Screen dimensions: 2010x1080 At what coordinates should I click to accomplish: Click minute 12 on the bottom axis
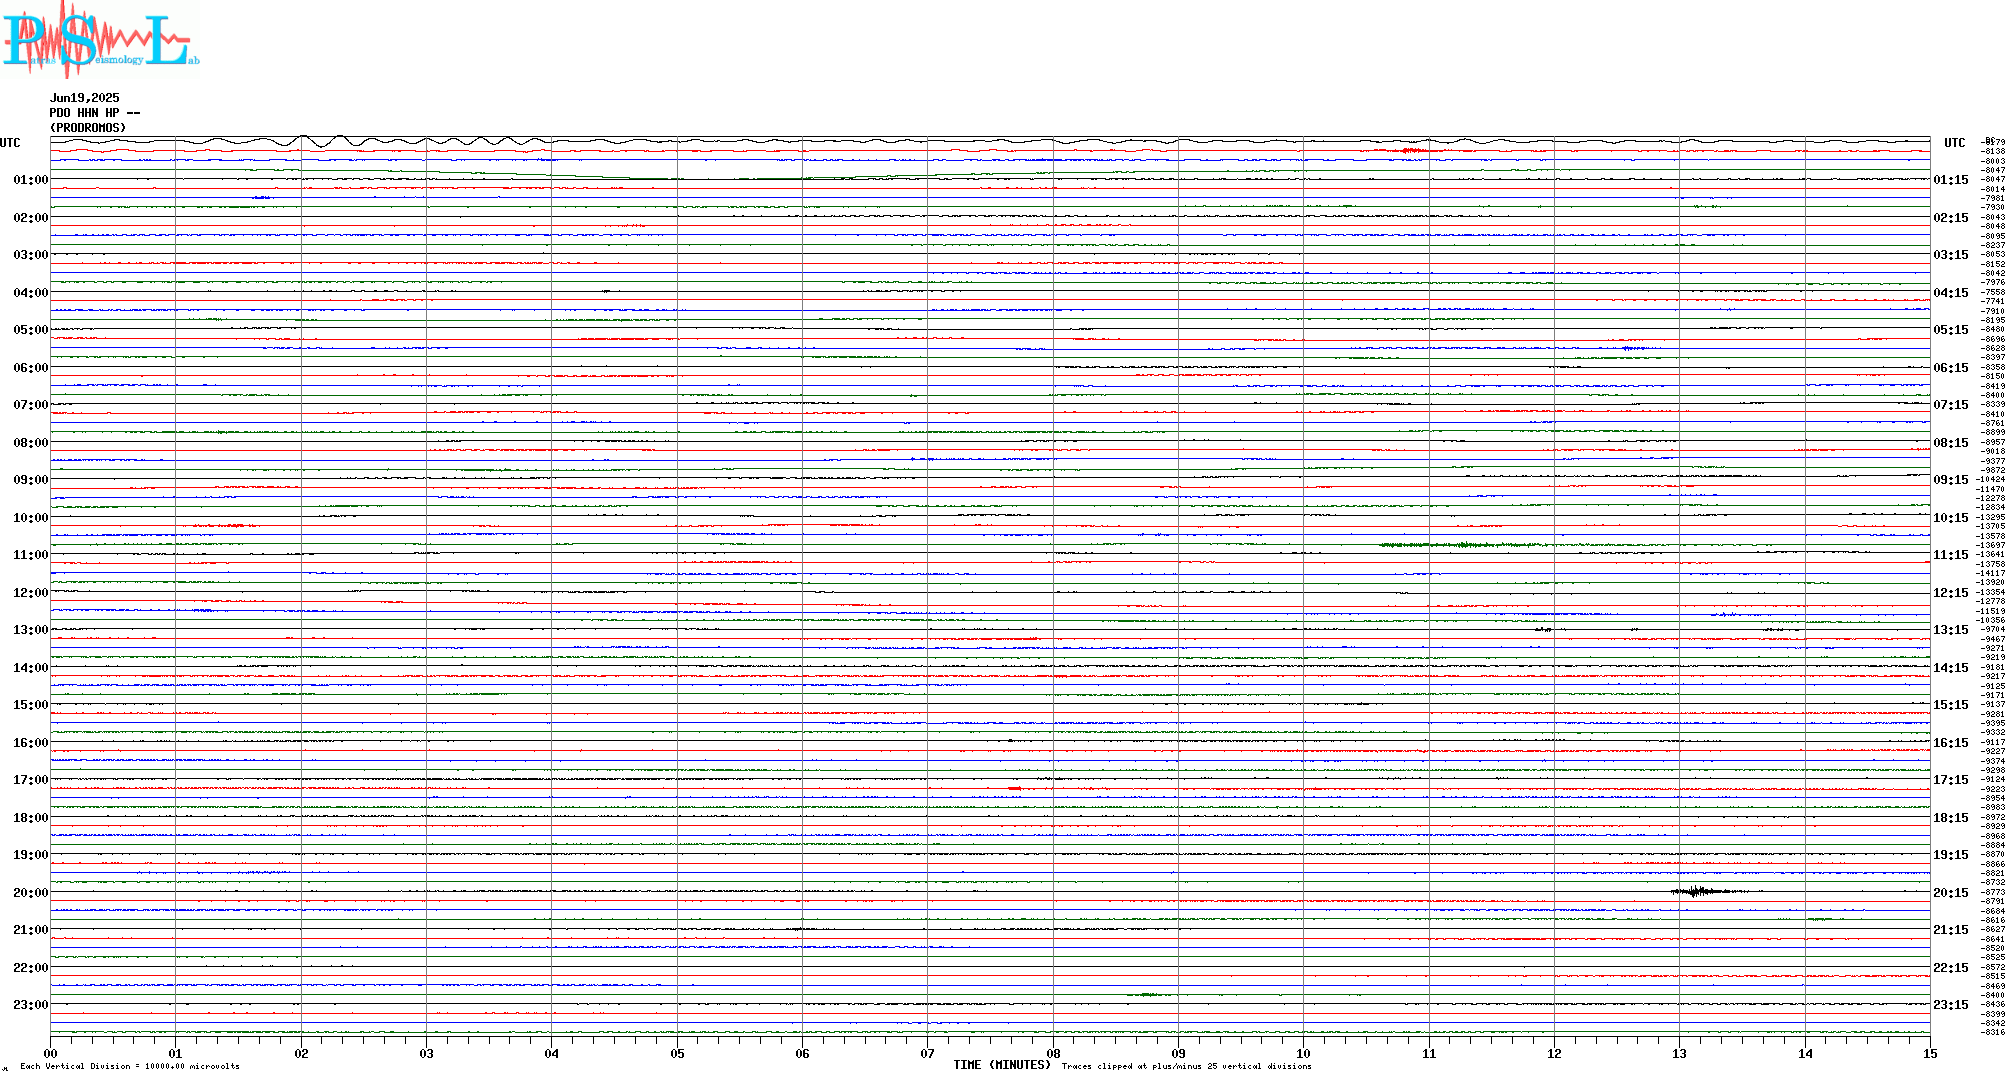coord(1554,1053)
